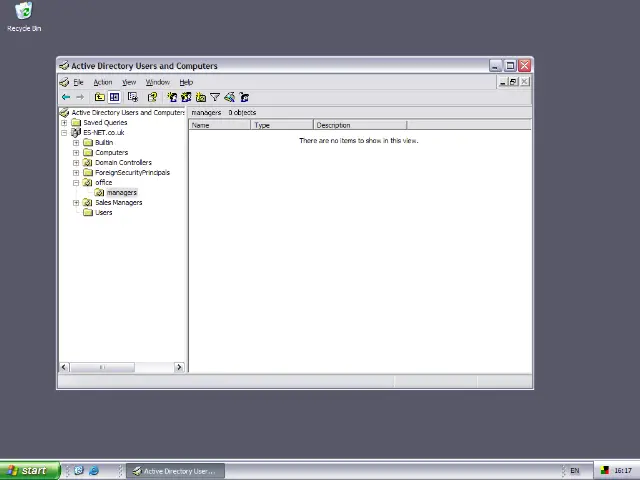
Task: Toggle the console tree pane button
Action: coord(114,97)
